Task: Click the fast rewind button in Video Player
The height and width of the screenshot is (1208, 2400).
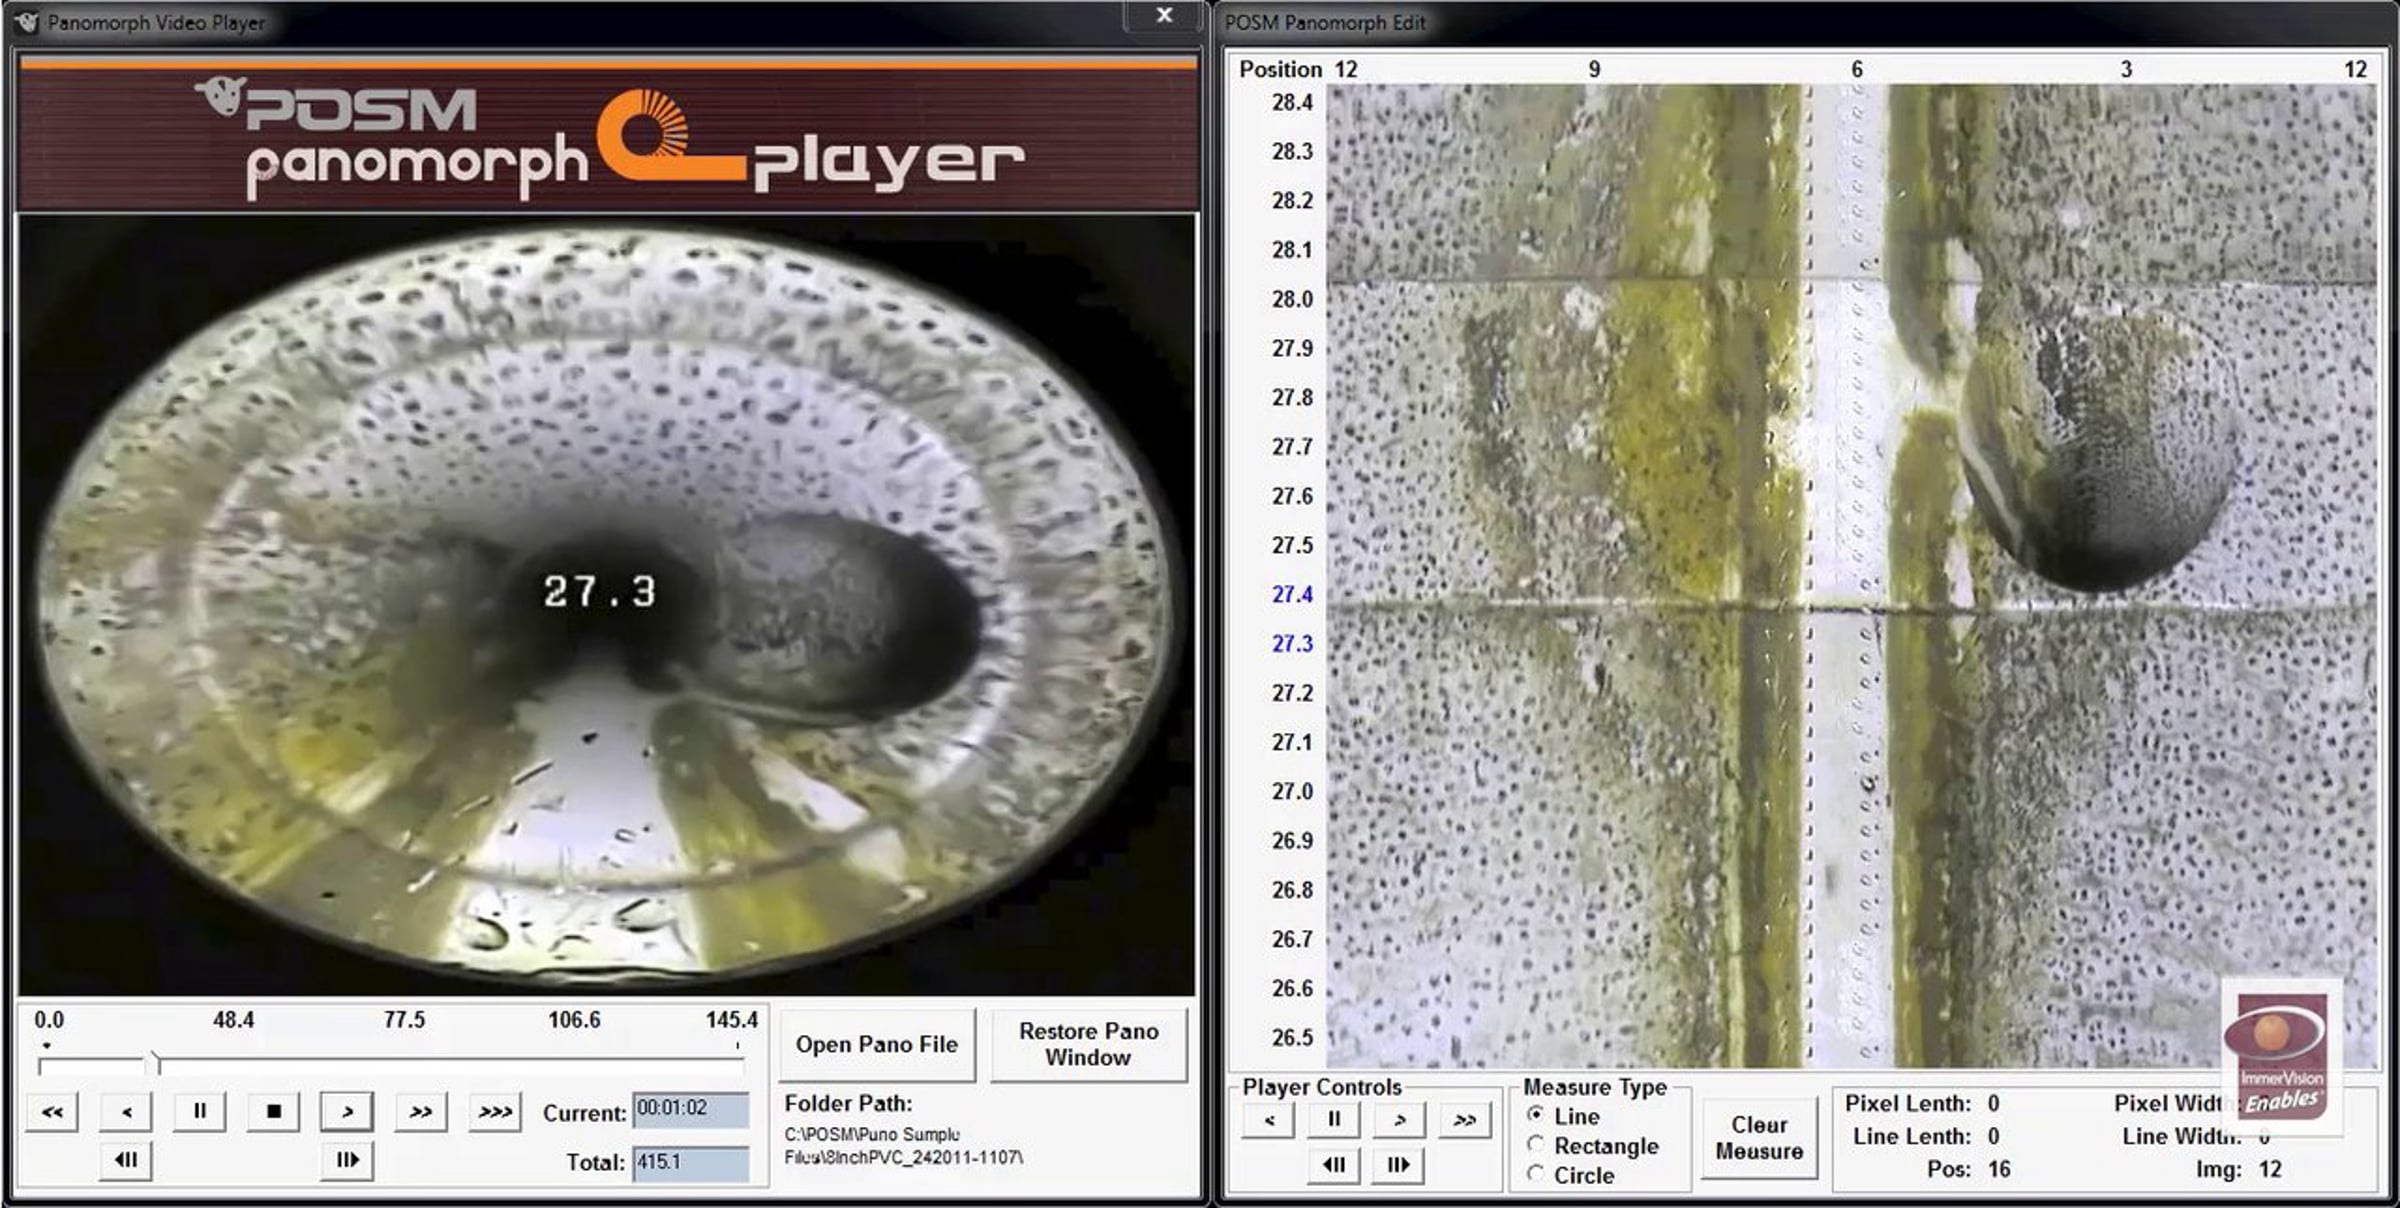Action: (x=52, y=1111)
